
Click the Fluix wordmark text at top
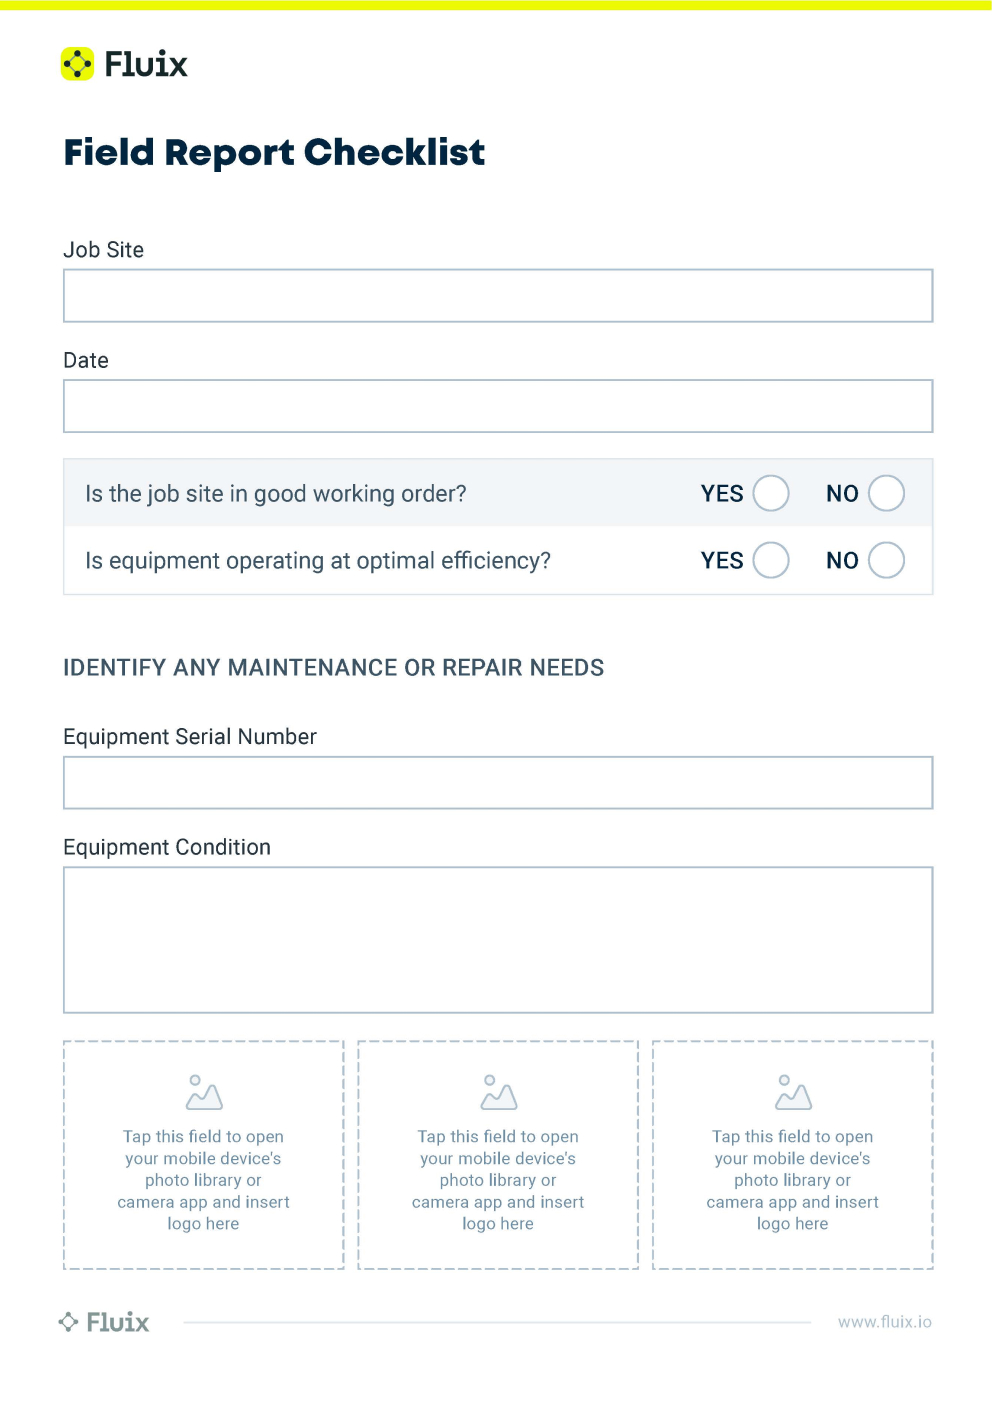146,65
